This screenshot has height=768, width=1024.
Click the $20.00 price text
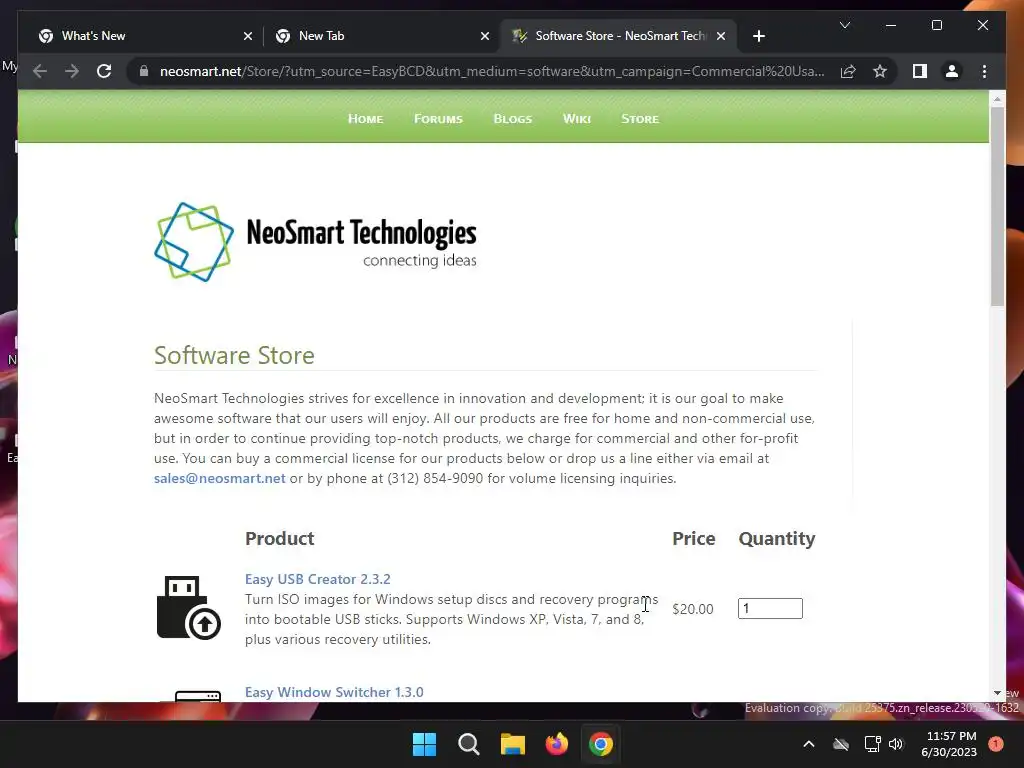692,609
